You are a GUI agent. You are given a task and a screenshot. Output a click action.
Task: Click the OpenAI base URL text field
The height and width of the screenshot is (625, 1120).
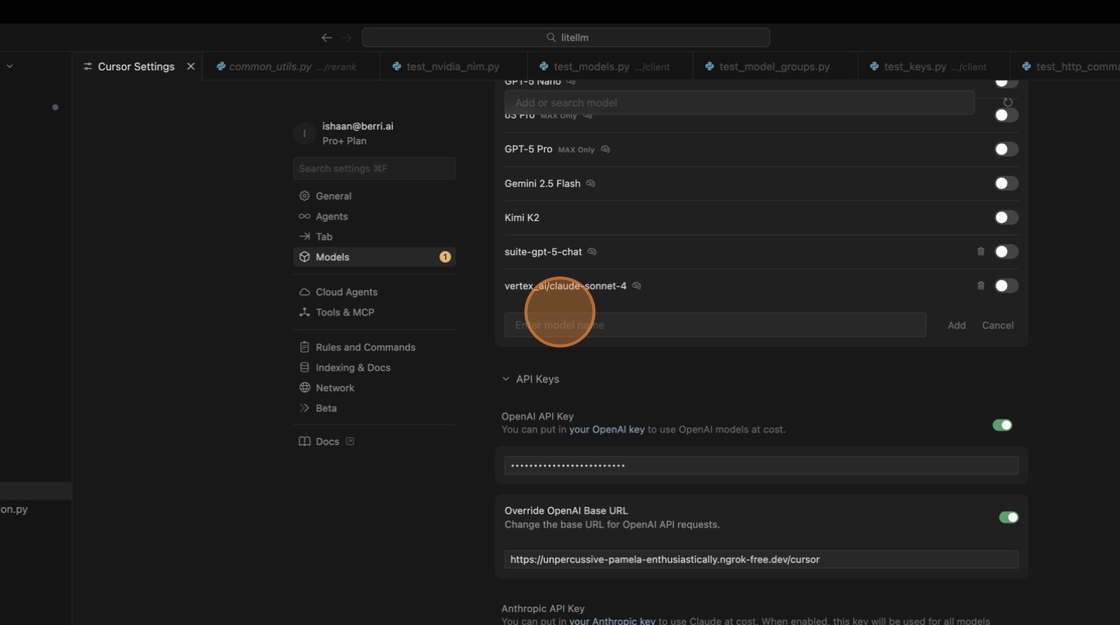click(x=760, y=559)
